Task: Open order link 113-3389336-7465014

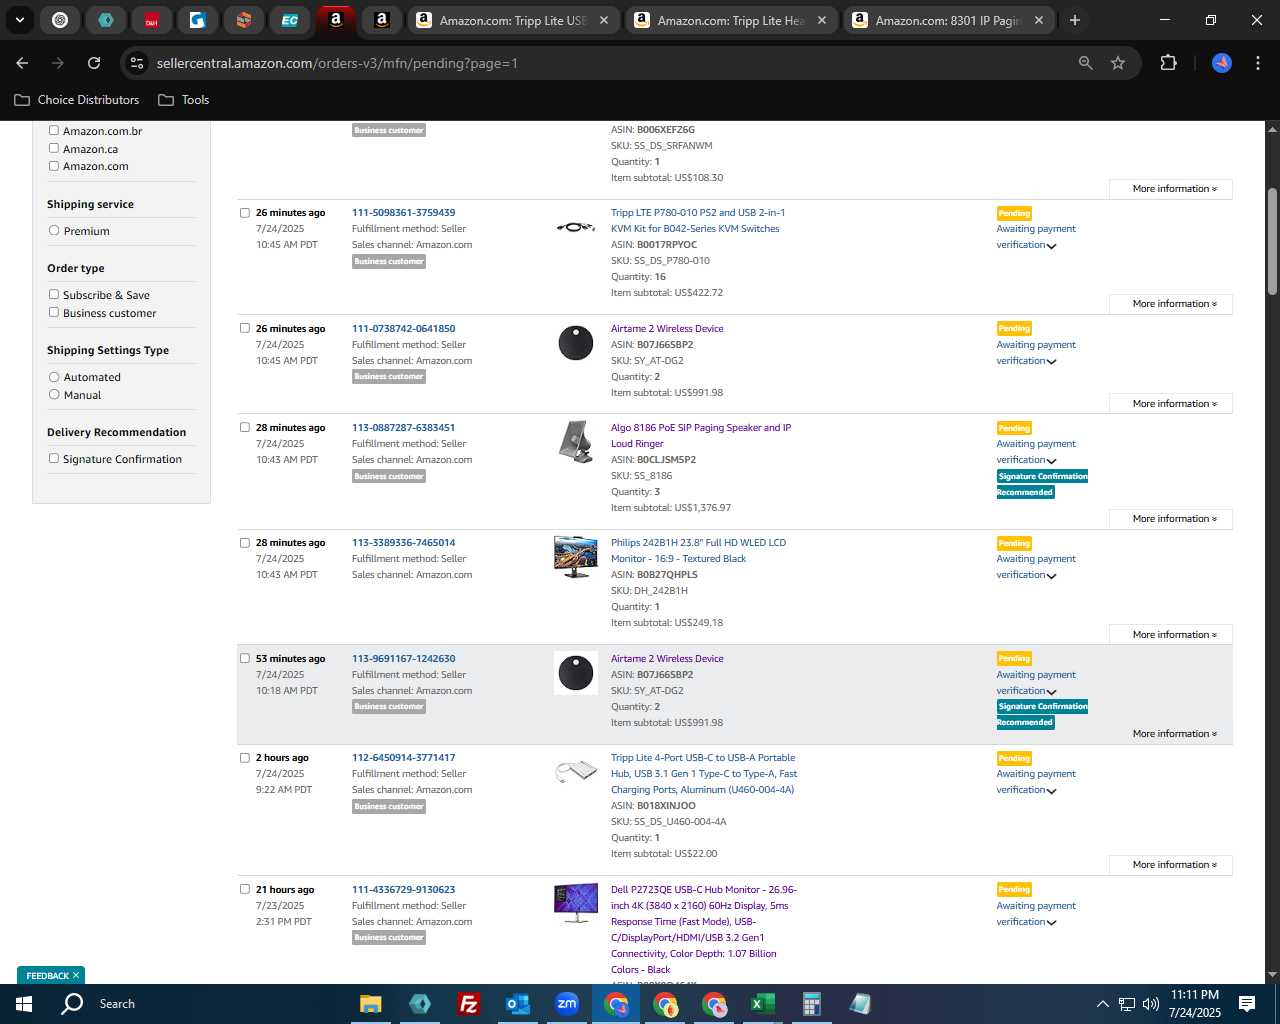Action: pos(403,543)
